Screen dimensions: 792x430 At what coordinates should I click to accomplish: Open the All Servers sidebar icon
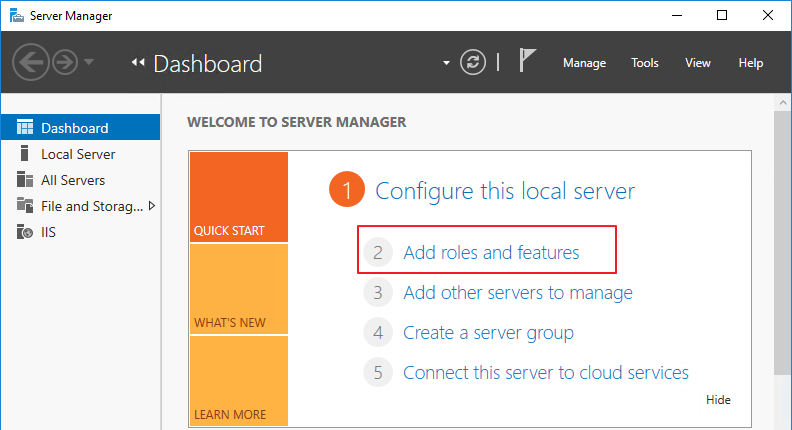tap(25, 180)
